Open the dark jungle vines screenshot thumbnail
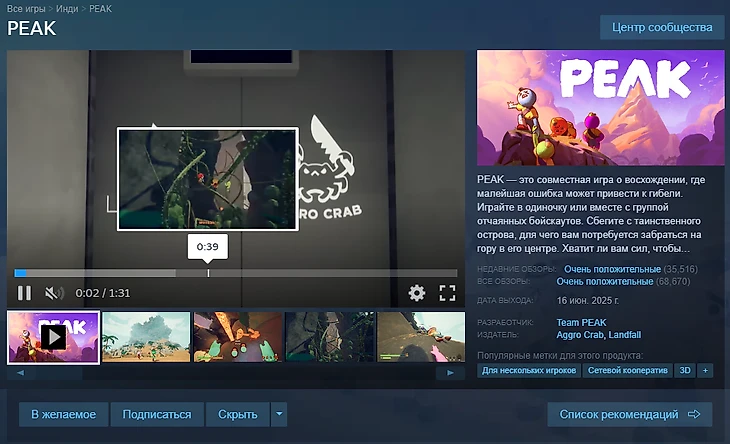Image resolution: width=730 pixels, height=444 pixels. (330, 337)
